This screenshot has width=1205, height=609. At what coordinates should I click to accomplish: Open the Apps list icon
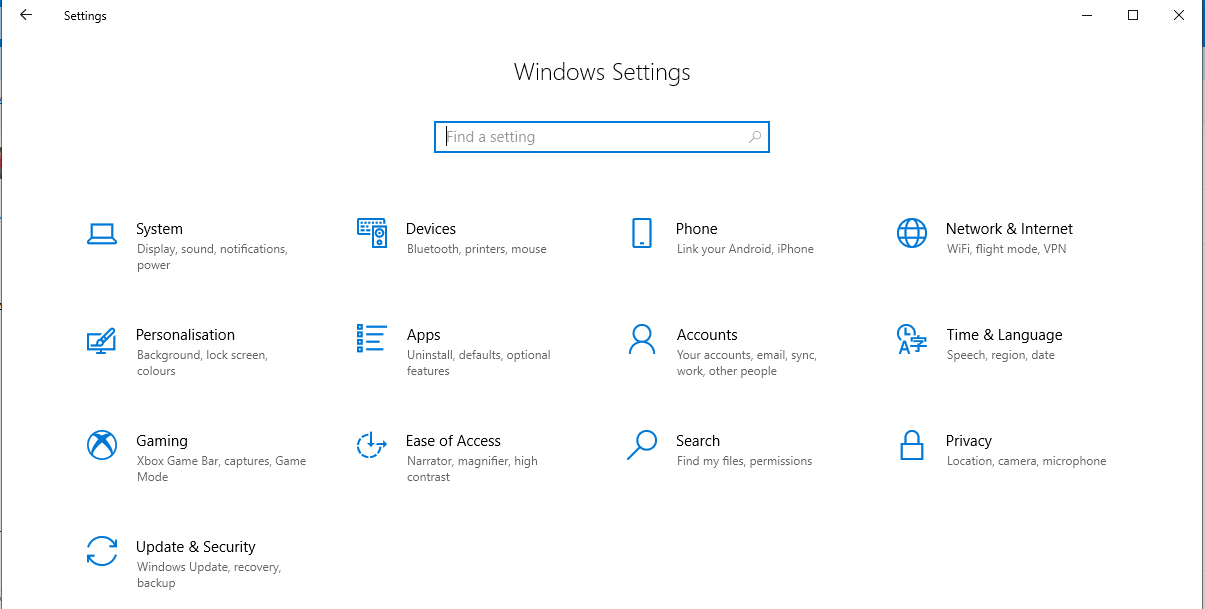point(372,338)
